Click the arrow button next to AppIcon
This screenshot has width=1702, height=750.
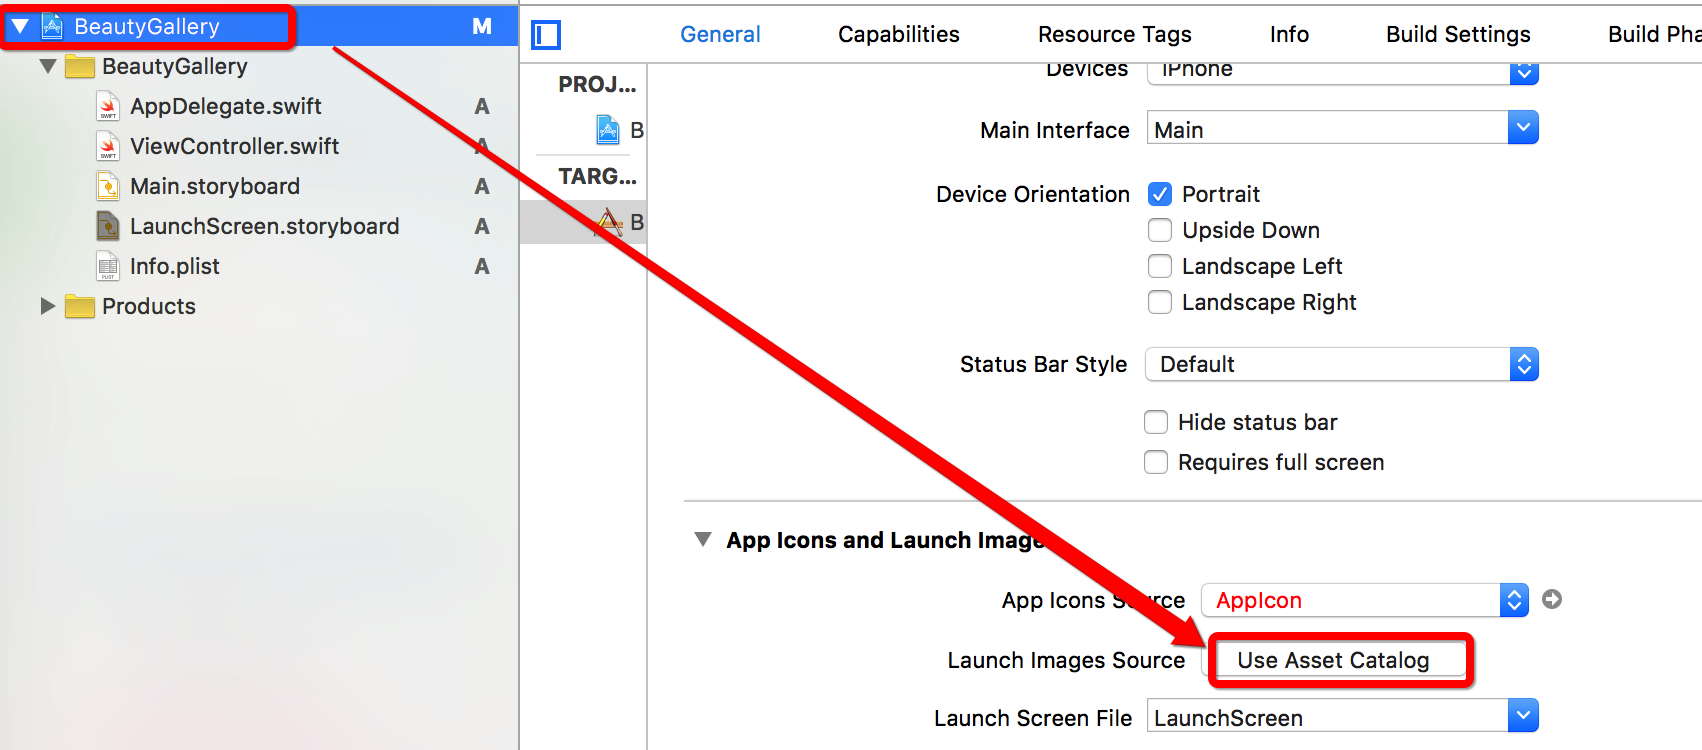[1552, 599]
